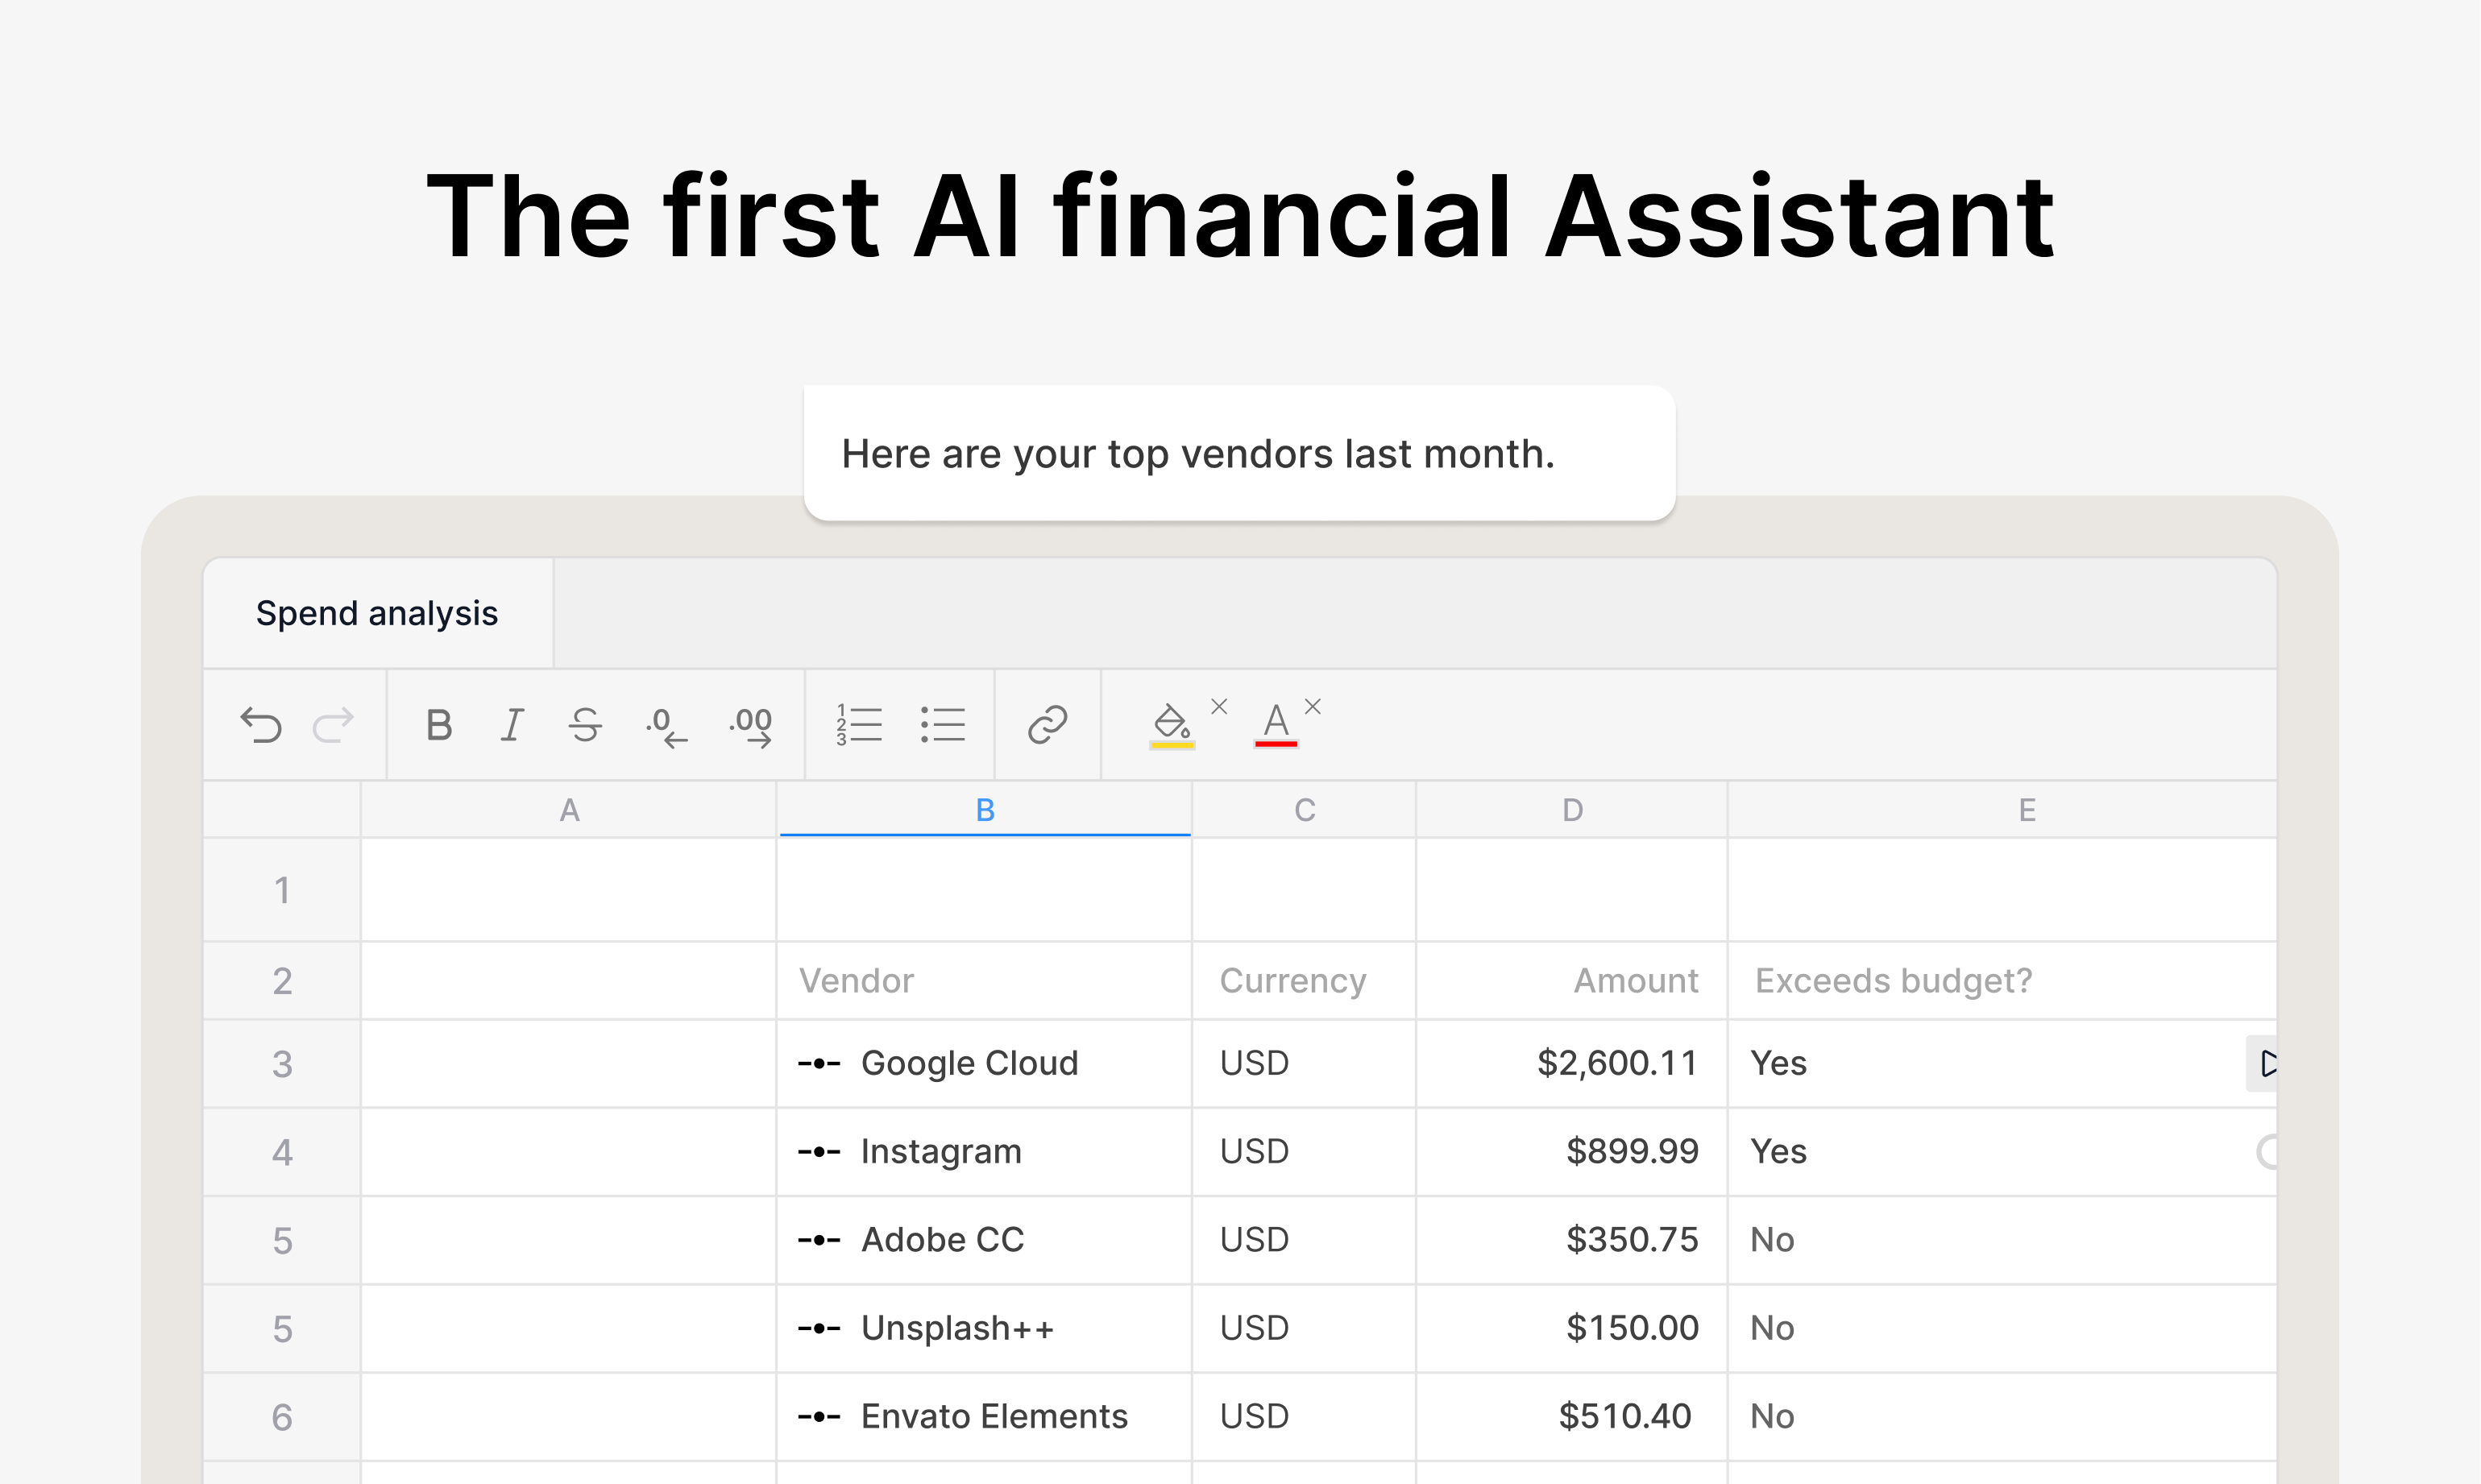Click the $350.75 amount cell
Screen dimensions: 2481x1484
(1572, 1240)
